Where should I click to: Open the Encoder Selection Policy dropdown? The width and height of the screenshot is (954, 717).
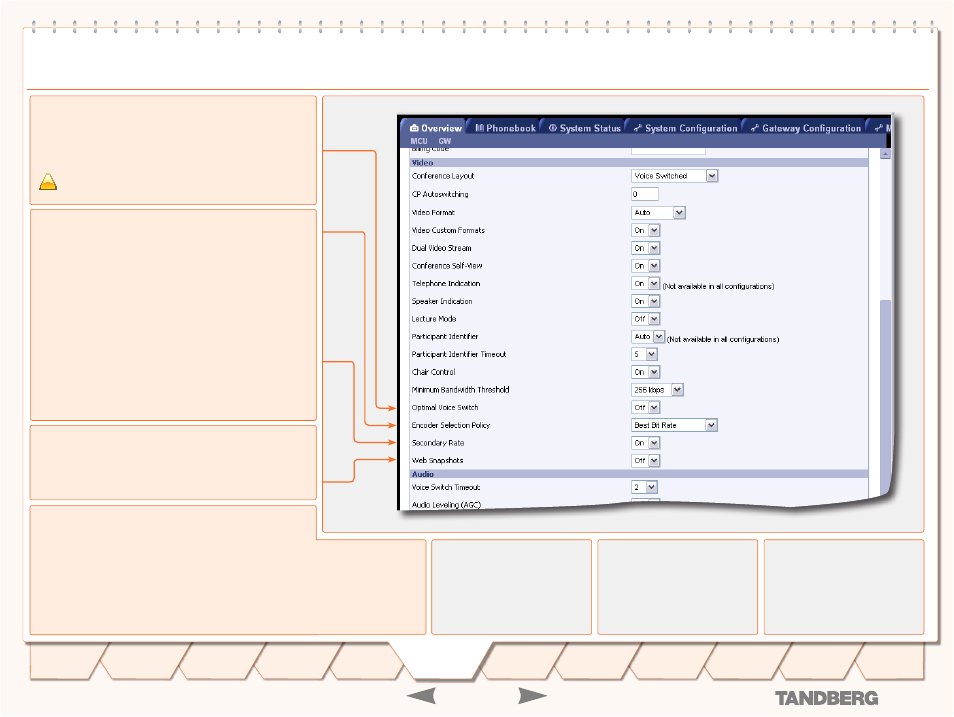pyautogui.click(x=675, y=425)
